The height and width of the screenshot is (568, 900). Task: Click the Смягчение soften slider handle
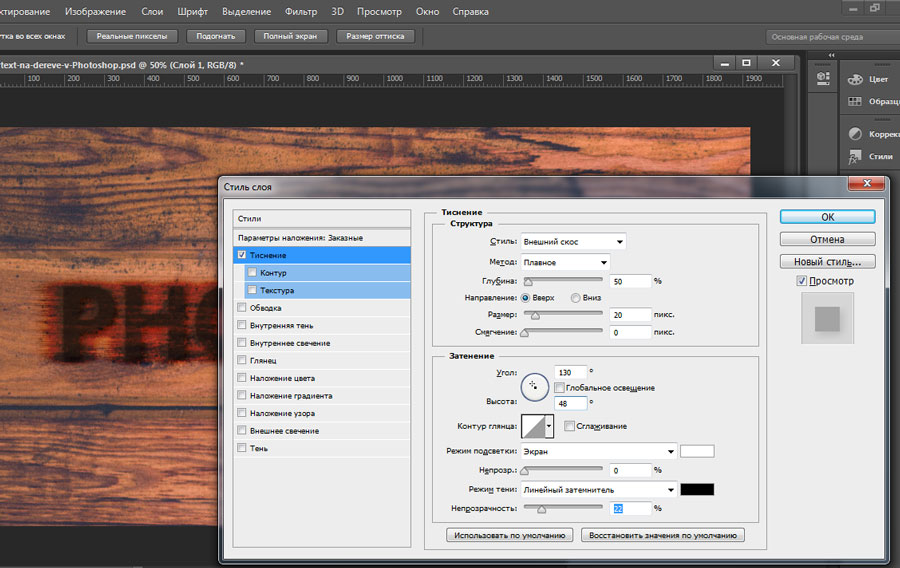[x=524, y=333]
